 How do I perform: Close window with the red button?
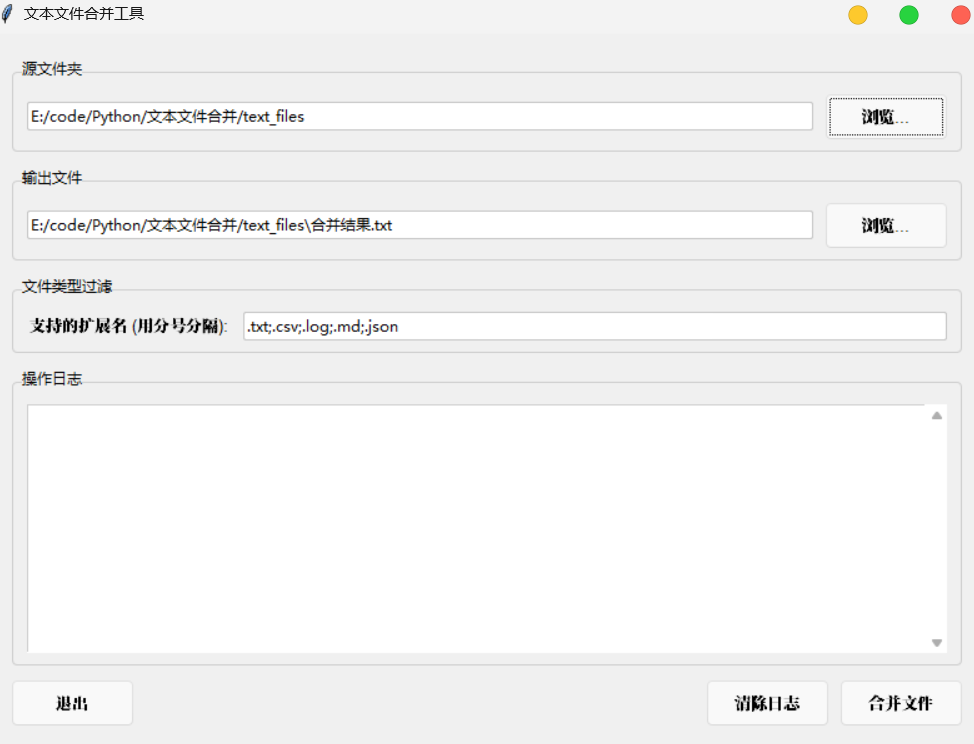pos(961,15)
